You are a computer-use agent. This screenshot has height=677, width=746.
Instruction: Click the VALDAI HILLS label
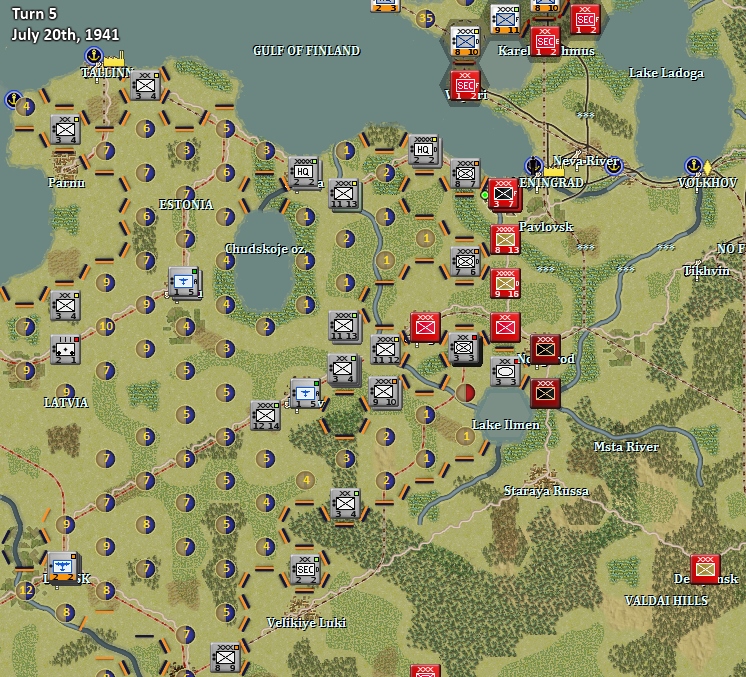tap(666, 600)
